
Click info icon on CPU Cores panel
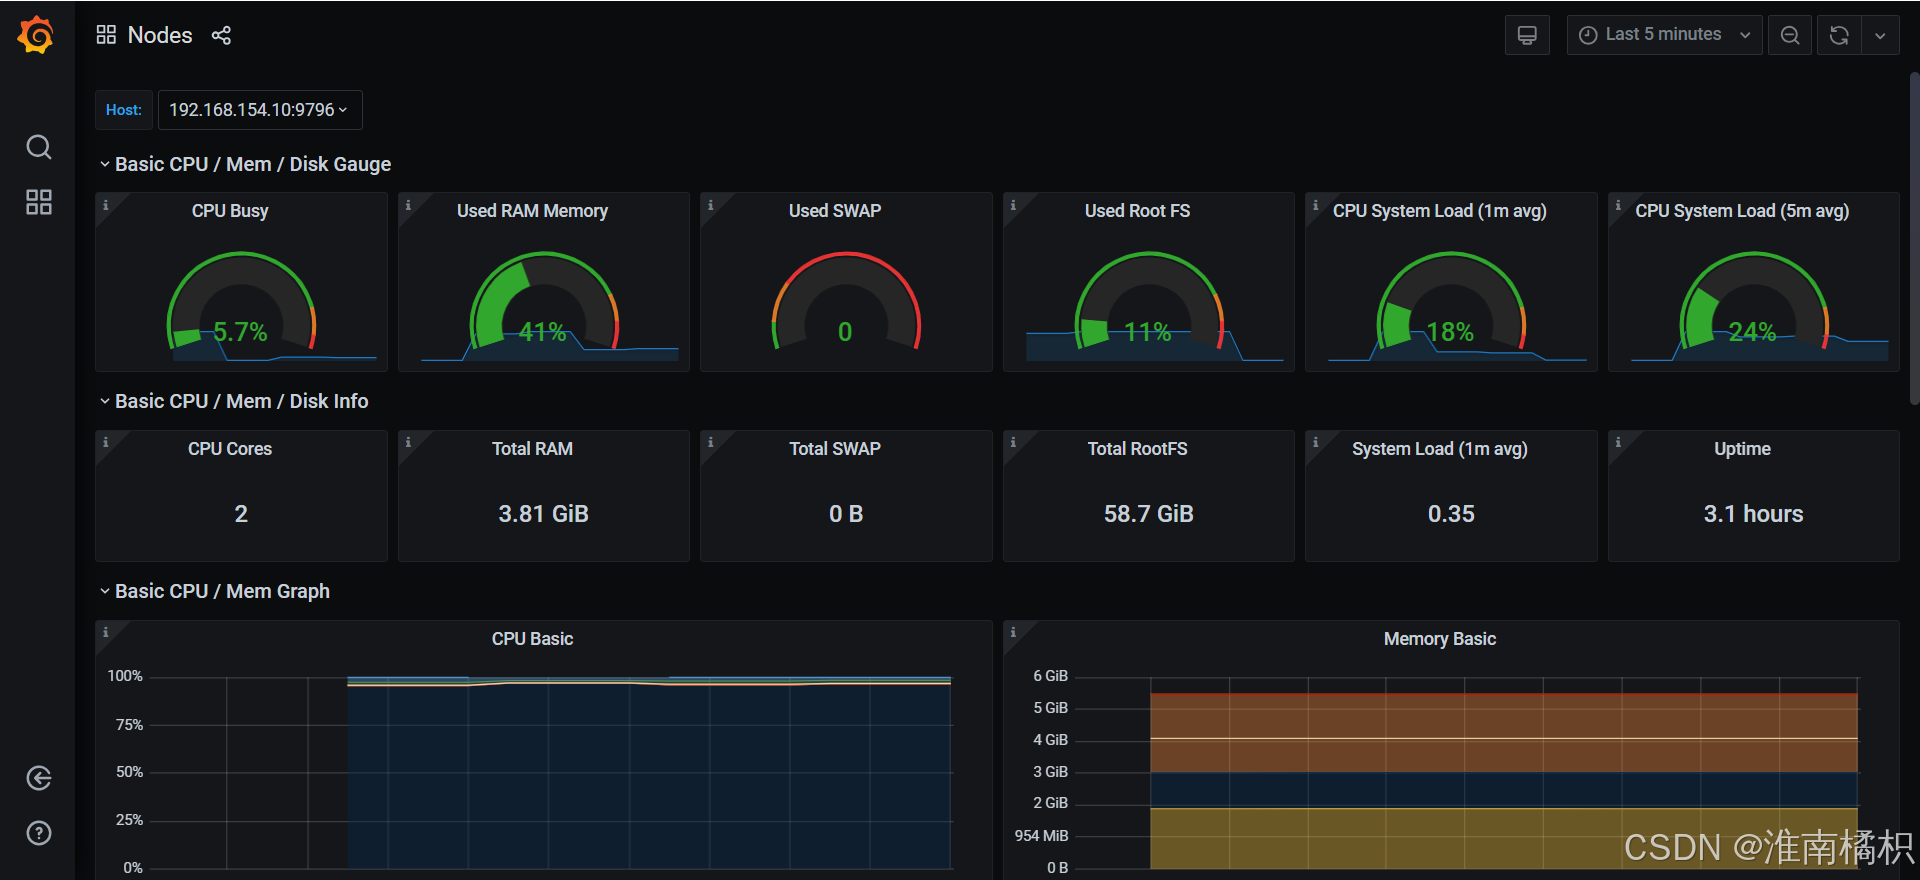(x=105, y=441)
